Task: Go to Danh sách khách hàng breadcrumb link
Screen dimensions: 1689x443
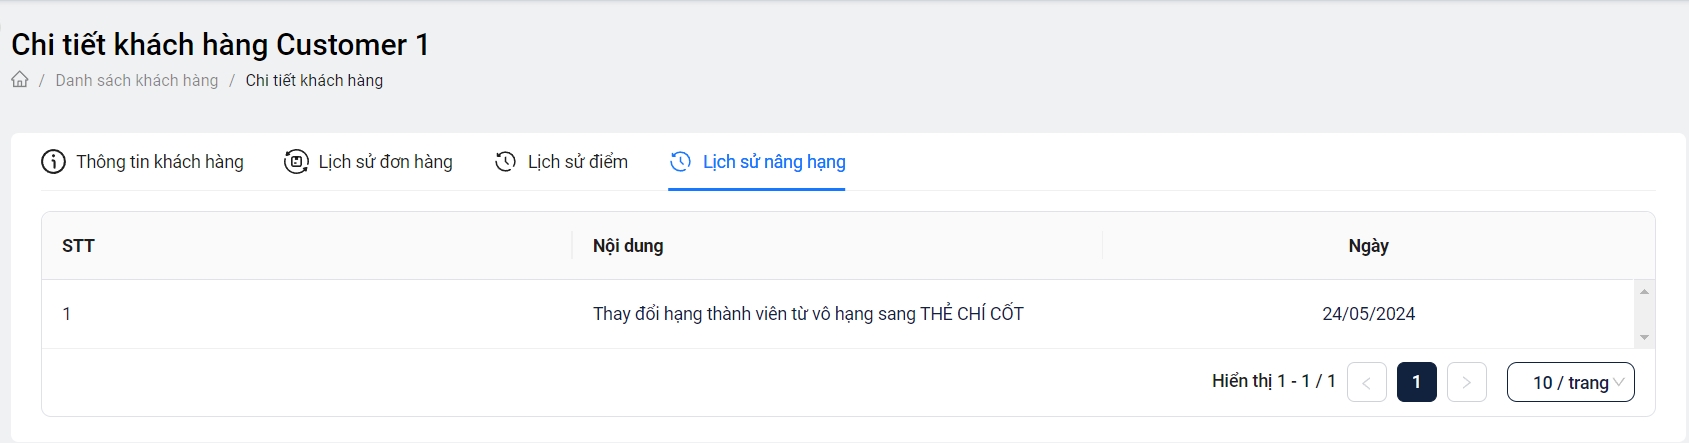Action: [x=137, y=80]
